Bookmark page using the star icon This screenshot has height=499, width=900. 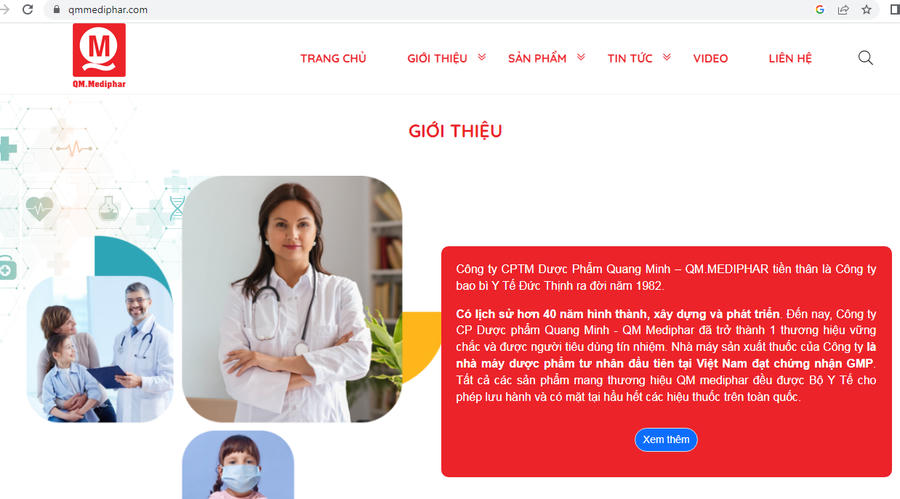(867, 9)
